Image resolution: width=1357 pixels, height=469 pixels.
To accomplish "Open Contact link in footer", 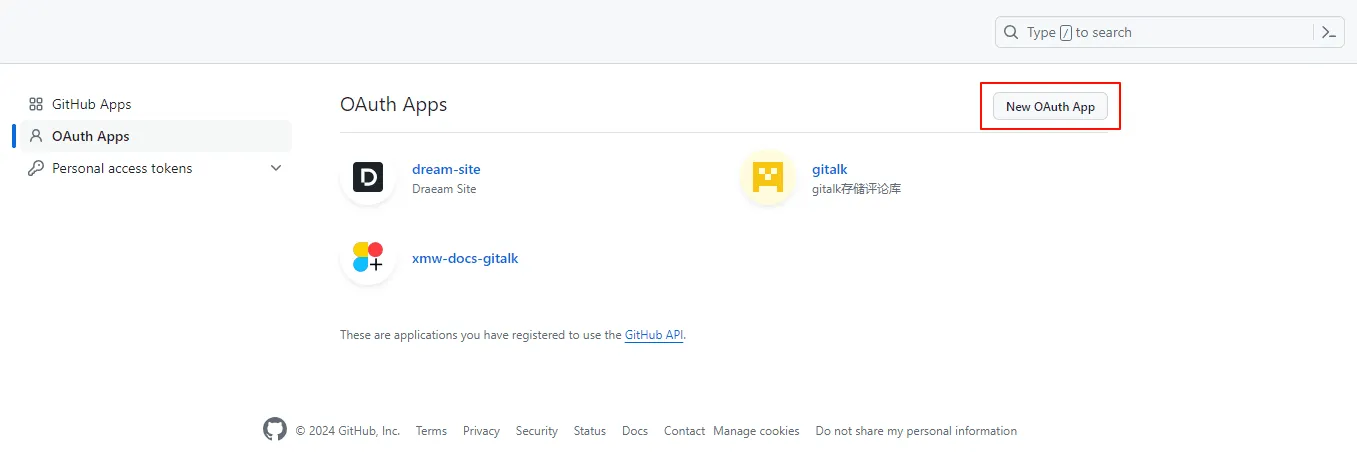I will click(x=684, y=431).
